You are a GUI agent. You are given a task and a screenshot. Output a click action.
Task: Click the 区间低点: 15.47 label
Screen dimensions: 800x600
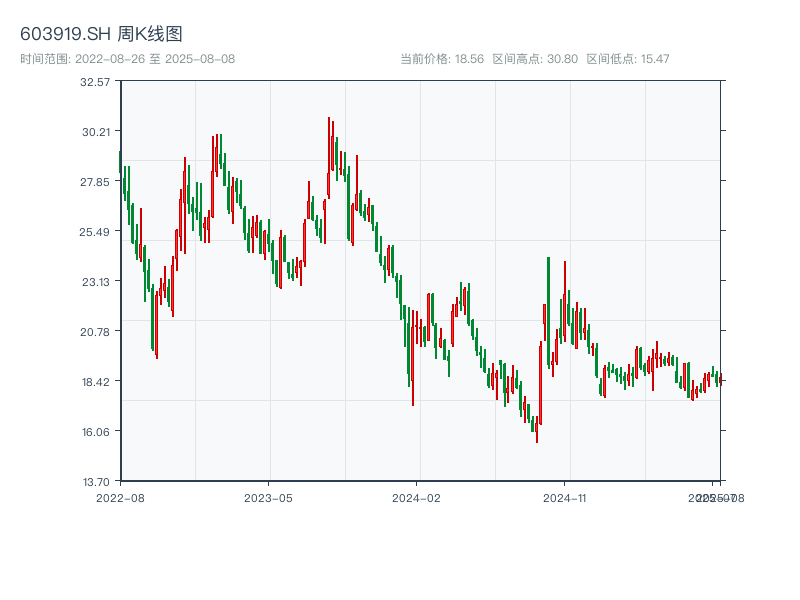click(x=628, y=59)
